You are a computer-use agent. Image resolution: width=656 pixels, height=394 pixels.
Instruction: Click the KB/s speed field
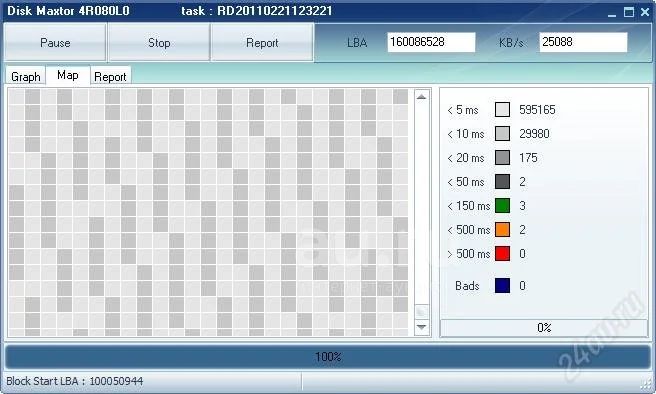pos(583,42)
